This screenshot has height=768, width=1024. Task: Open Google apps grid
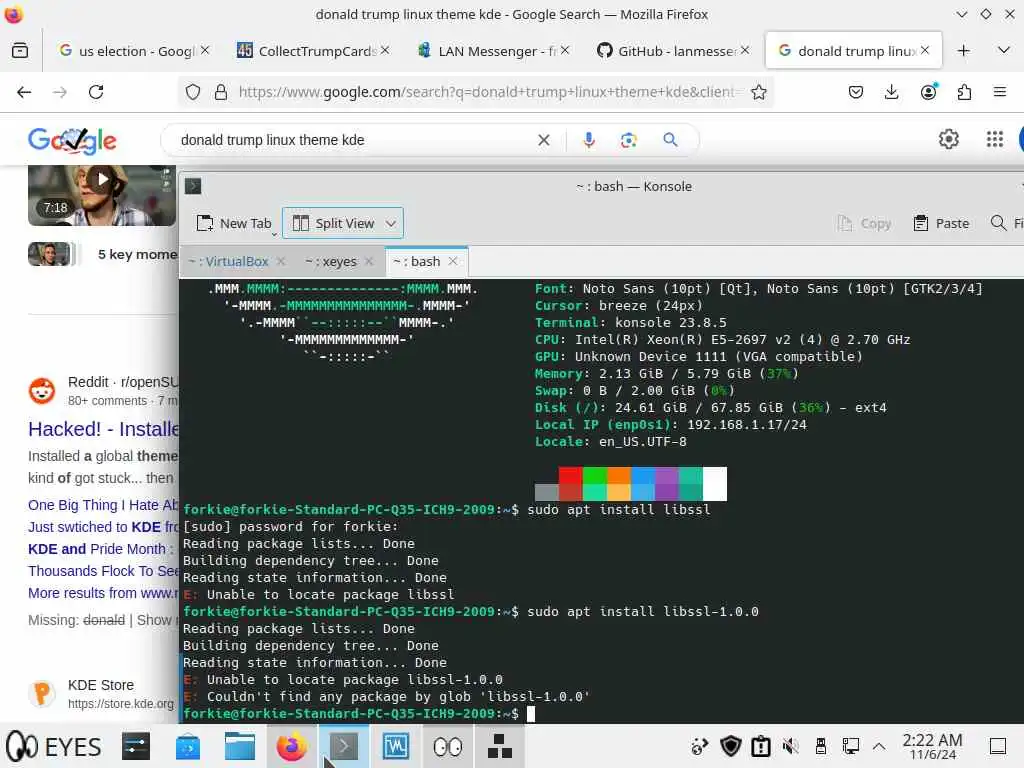995,138
